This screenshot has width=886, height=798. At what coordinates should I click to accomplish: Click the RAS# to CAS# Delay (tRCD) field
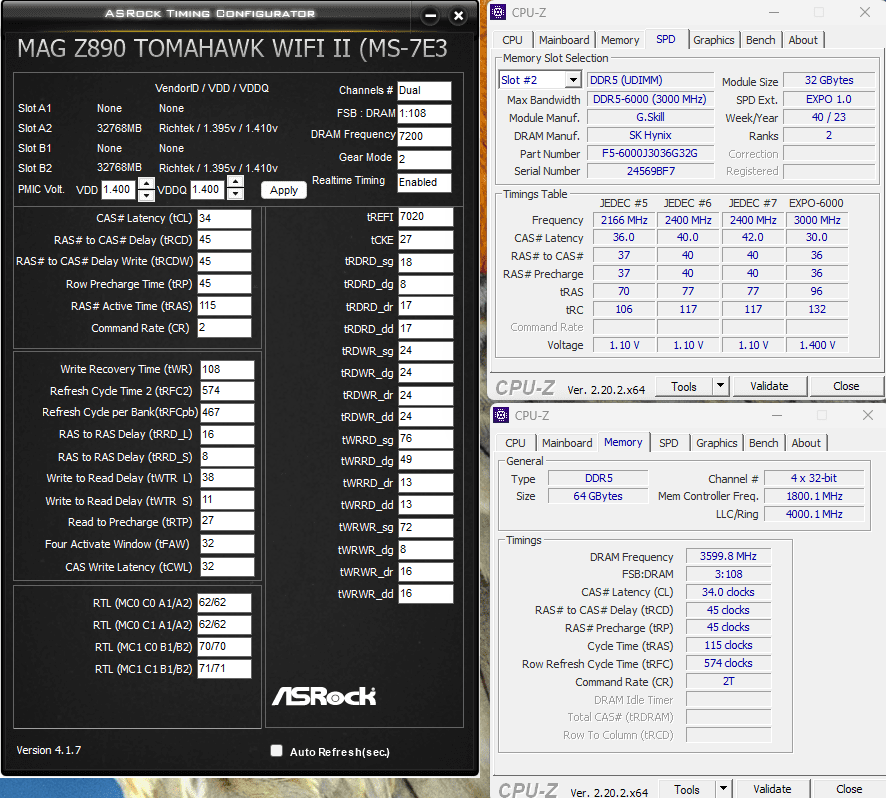pos(224,240)
